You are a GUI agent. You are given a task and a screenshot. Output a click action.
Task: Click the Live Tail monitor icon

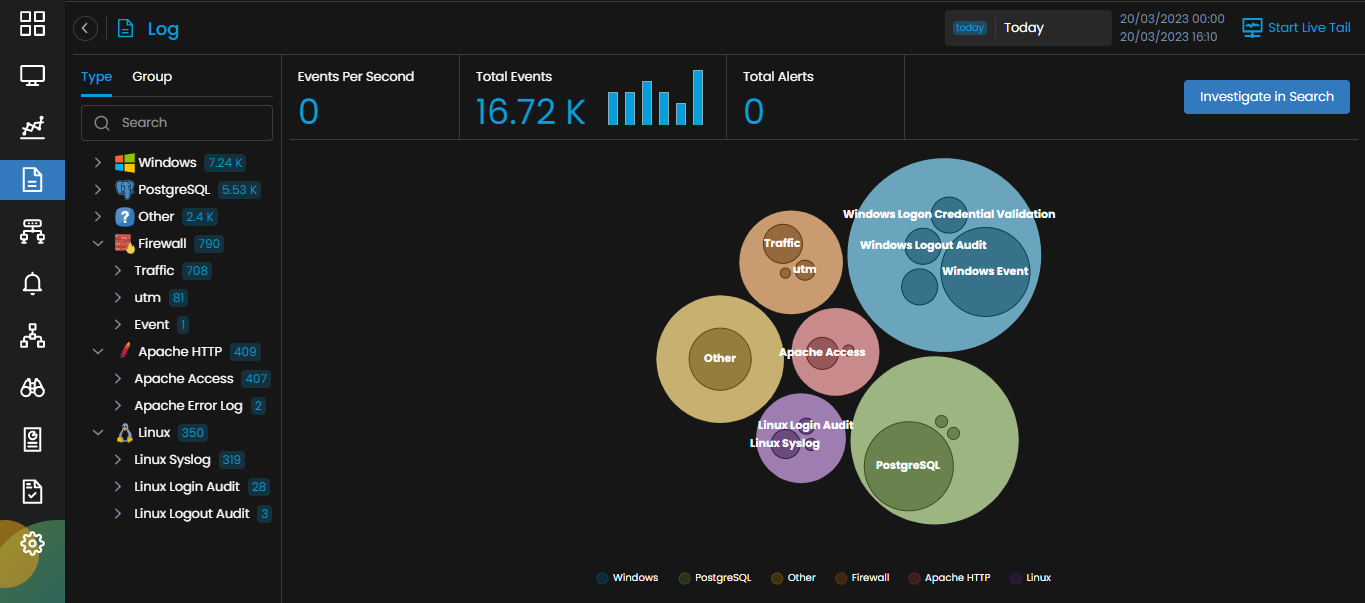pos(1252,28)
